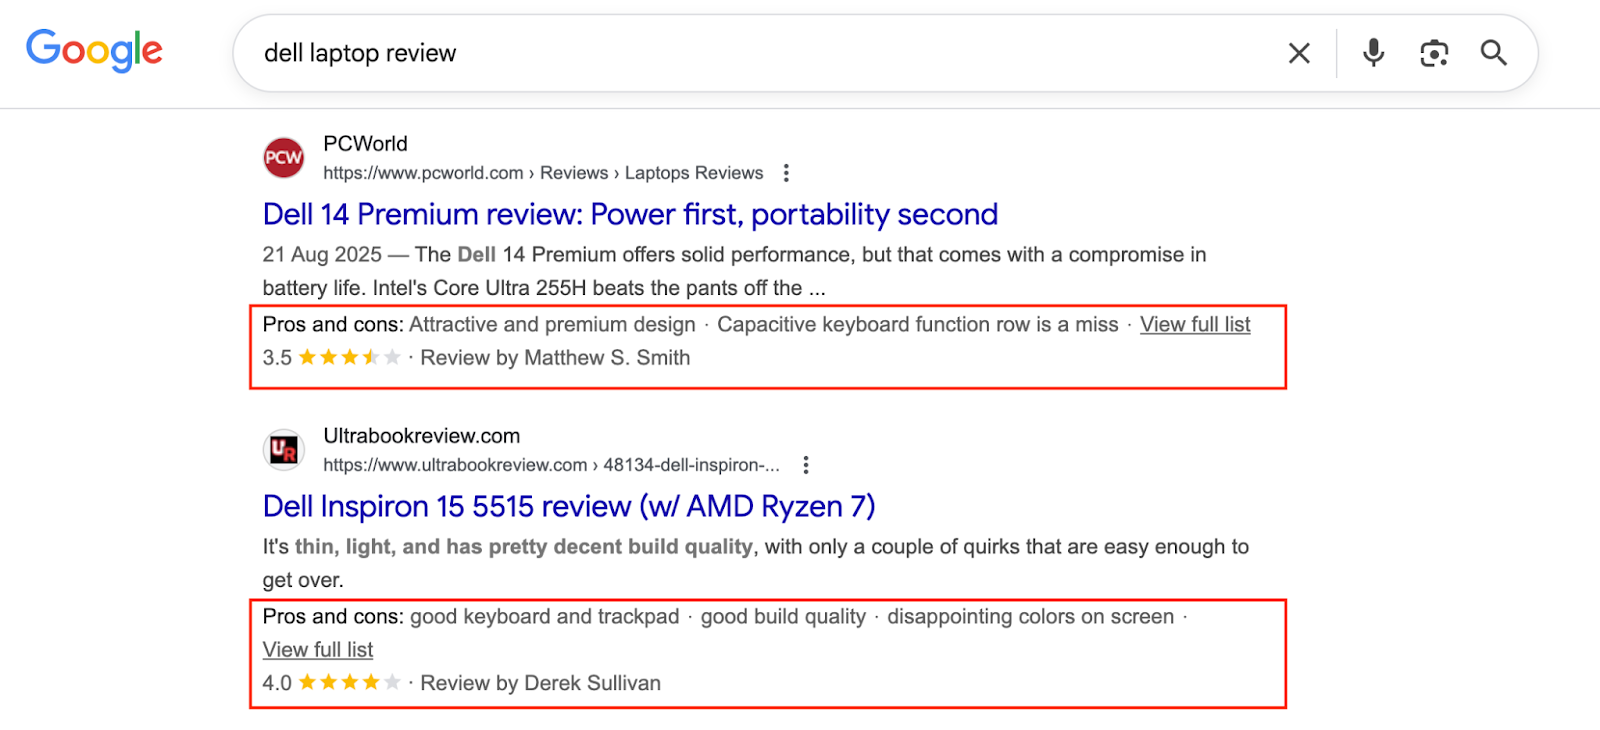Click the Google logo
Viewport: 1600px width, 730px height.
pyautogui.click(x=93, y=51)
